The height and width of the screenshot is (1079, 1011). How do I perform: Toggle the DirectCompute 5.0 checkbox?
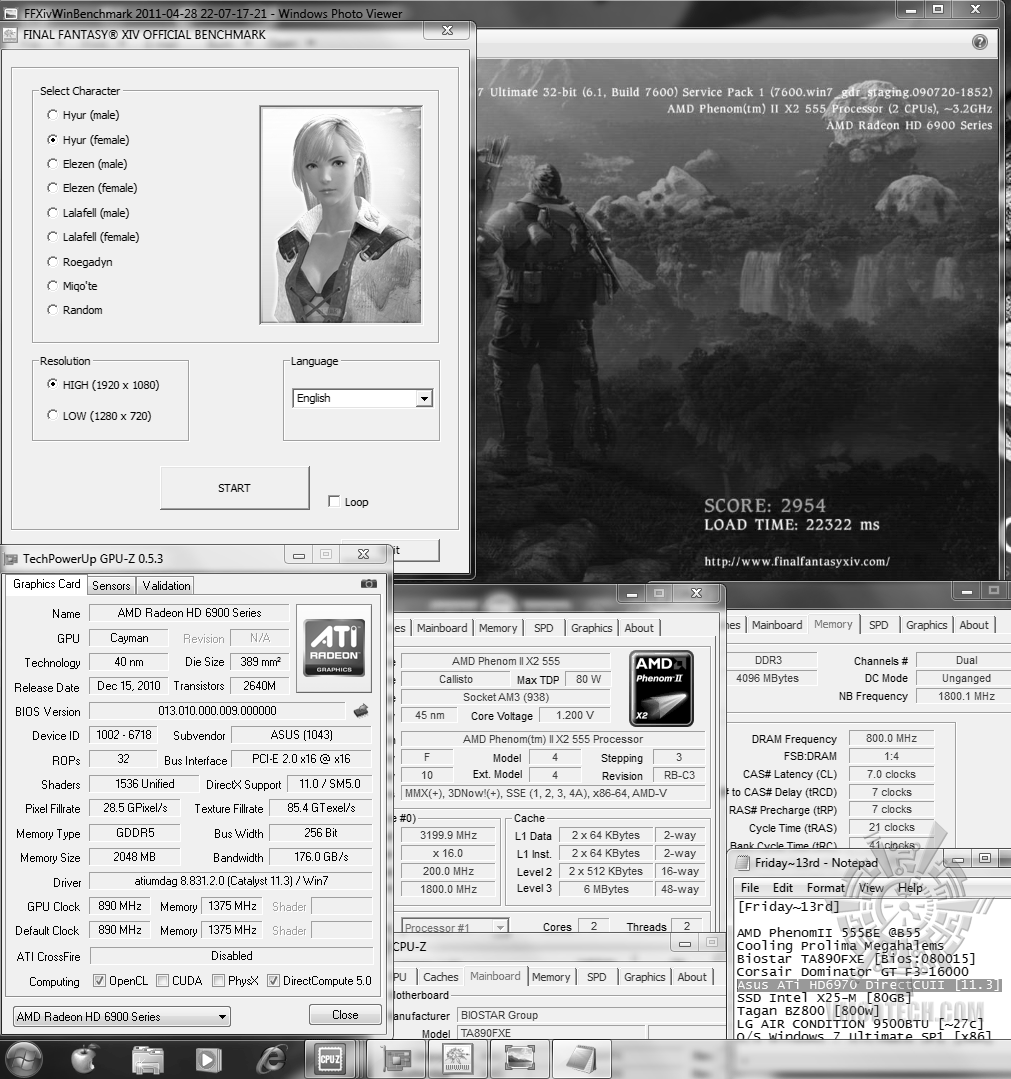273,981
